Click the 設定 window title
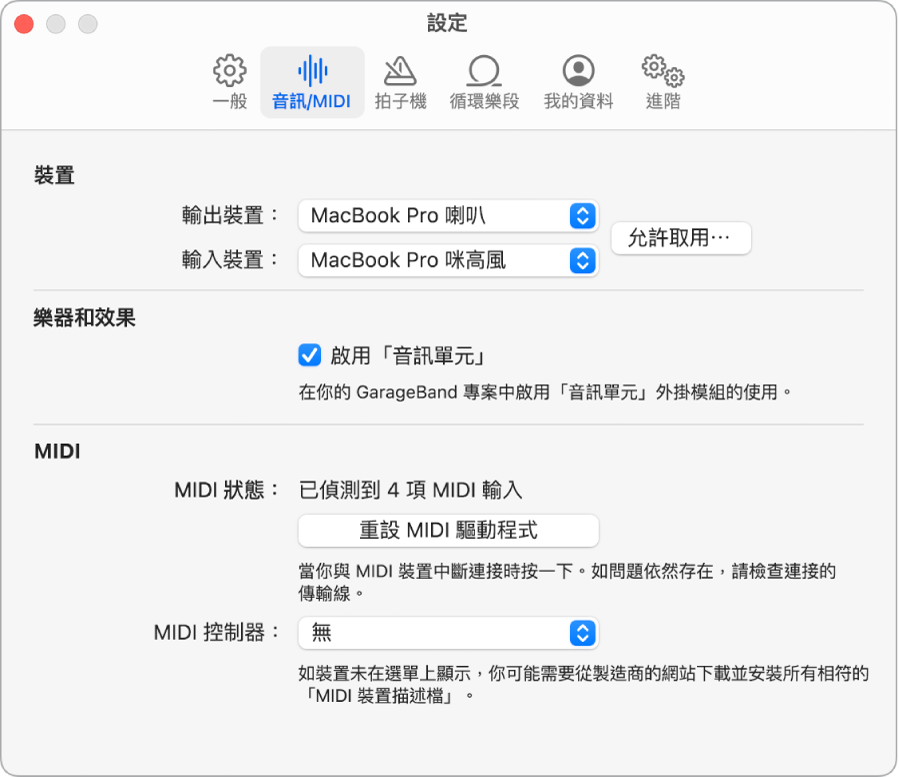The width and height of the screenshot is (899, 777). (x=447, y=24)
